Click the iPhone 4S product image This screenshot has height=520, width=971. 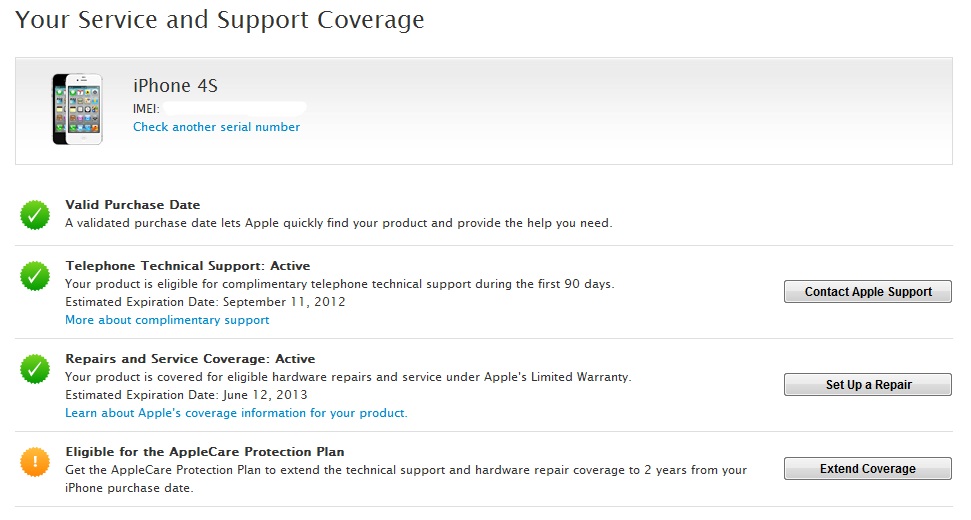(x=77, y=110)
